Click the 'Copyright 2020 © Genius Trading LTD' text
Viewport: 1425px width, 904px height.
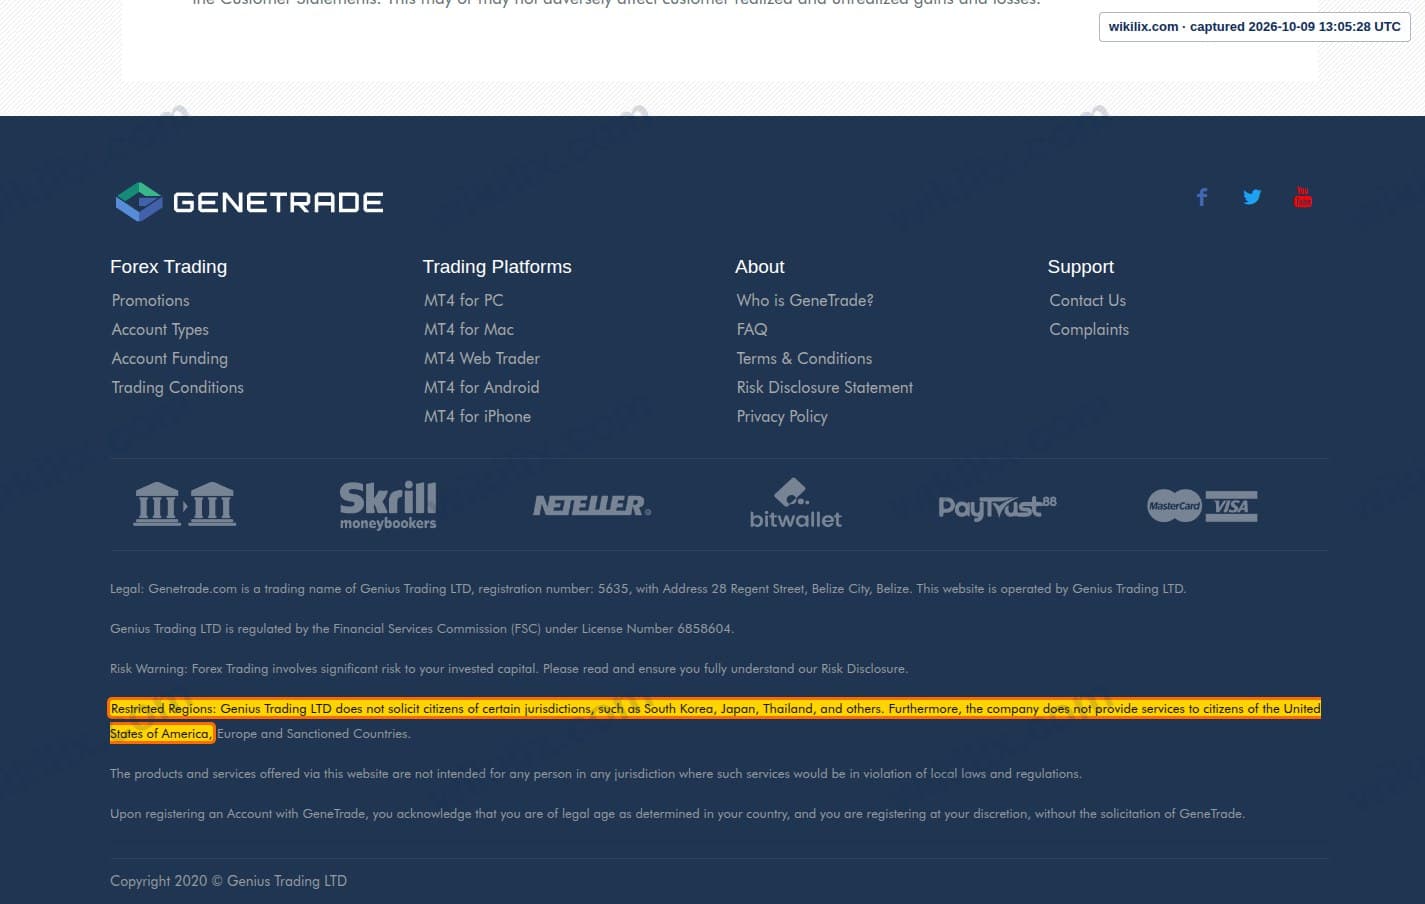(228, 881)
